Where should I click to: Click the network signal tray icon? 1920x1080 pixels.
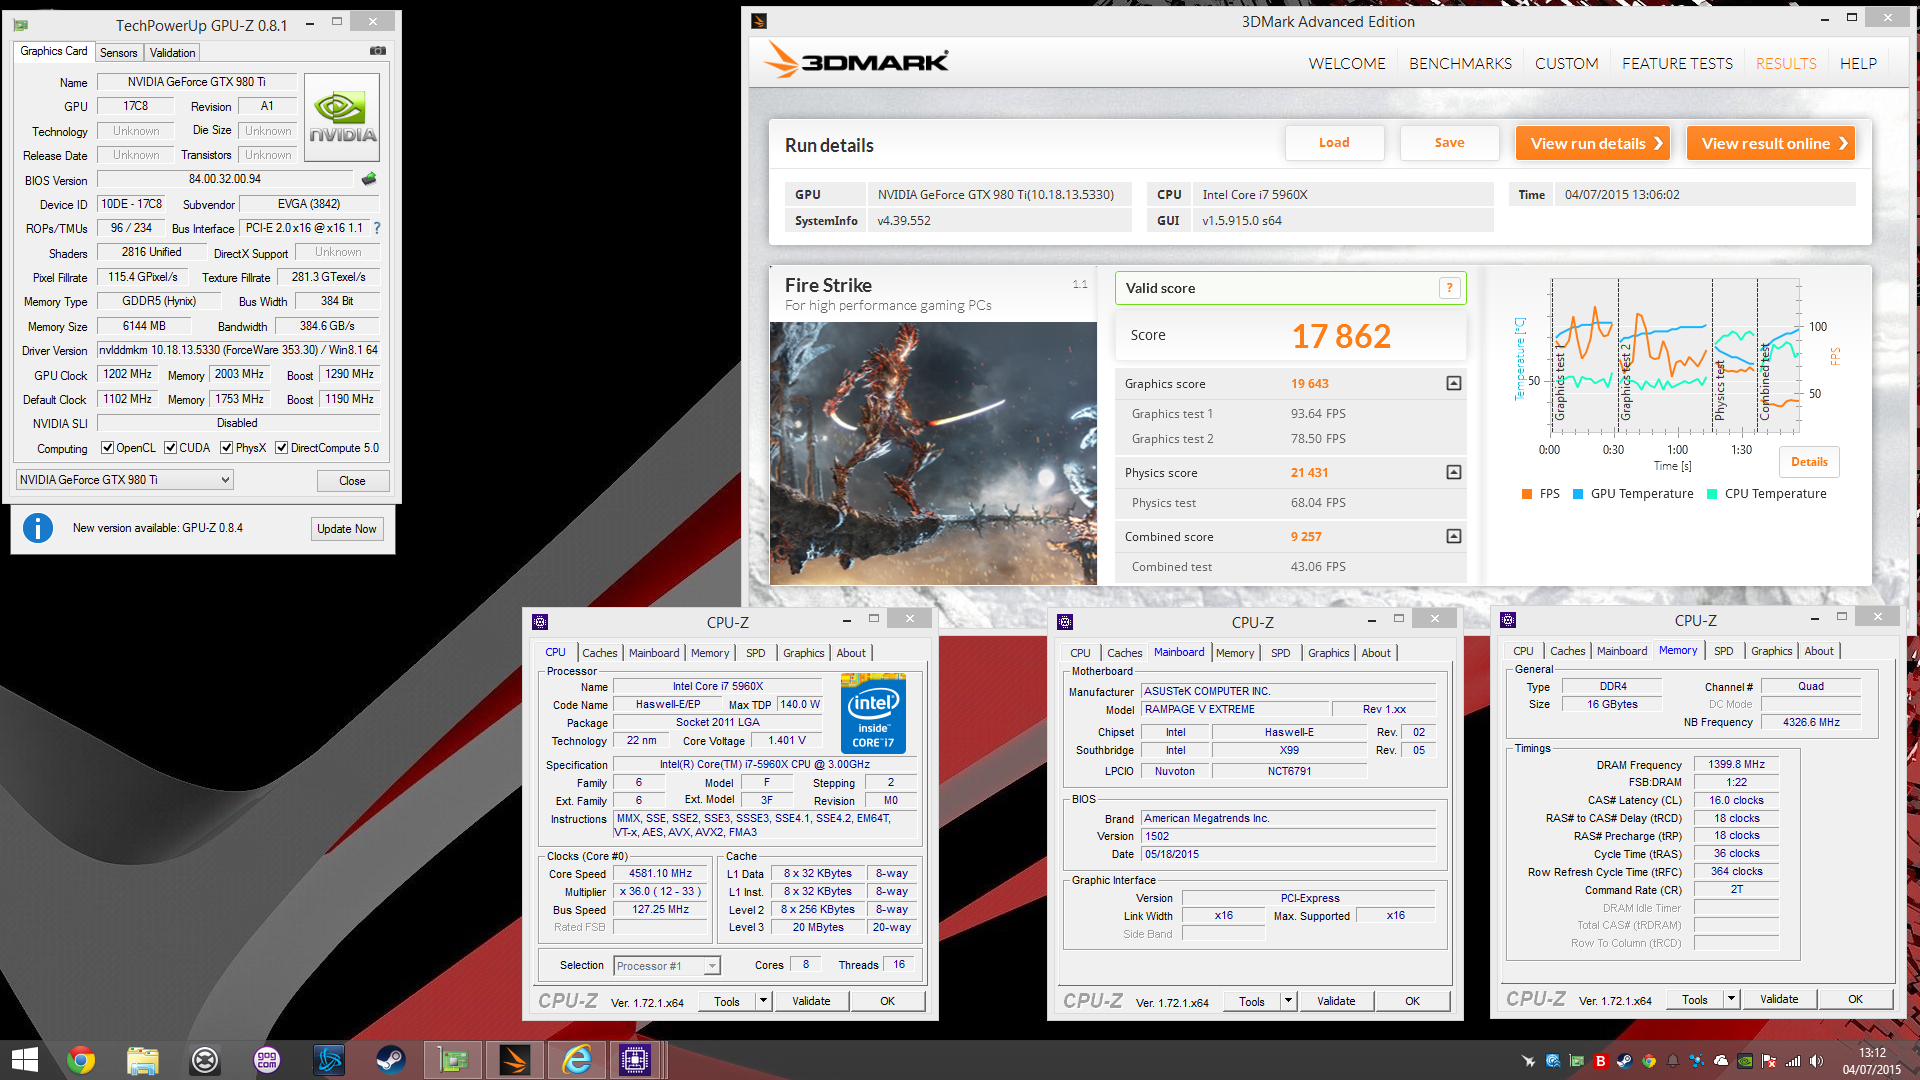pyautogui.click(x=1793, y=1061)
